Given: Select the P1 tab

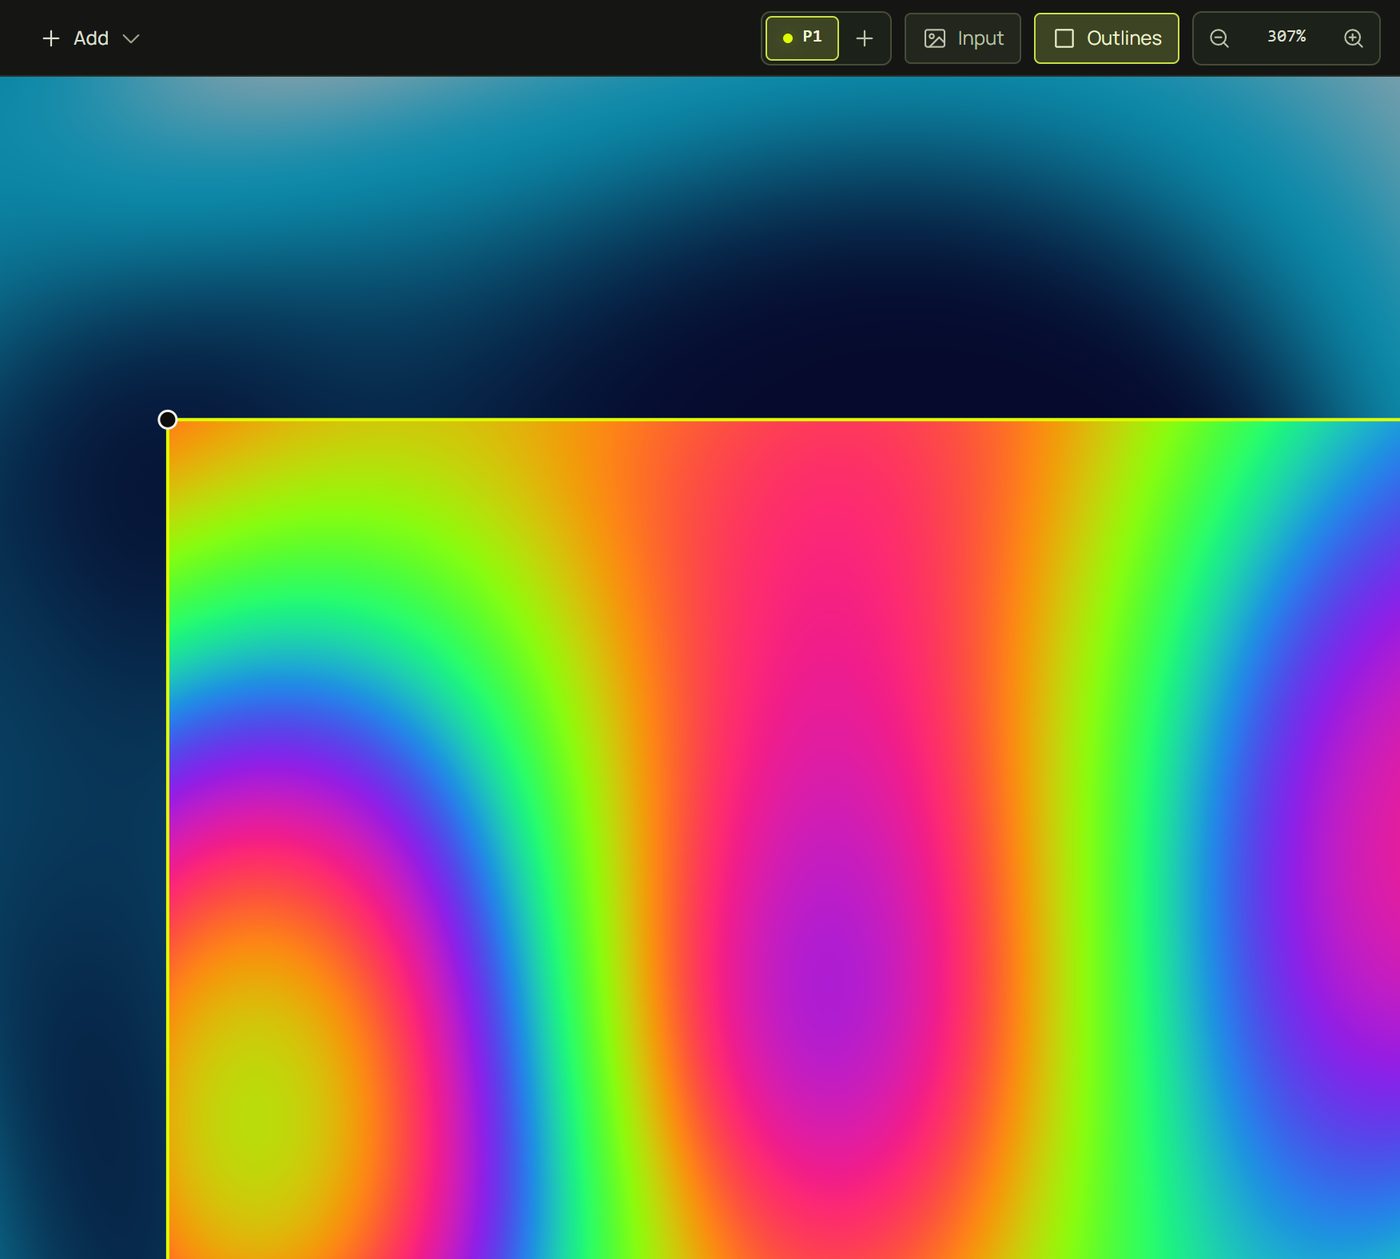Looking at the screenshot, I should [802, 38].
